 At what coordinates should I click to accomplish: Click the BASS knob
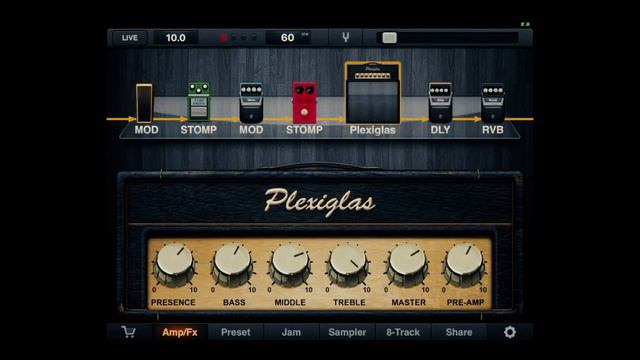[232, 264]
